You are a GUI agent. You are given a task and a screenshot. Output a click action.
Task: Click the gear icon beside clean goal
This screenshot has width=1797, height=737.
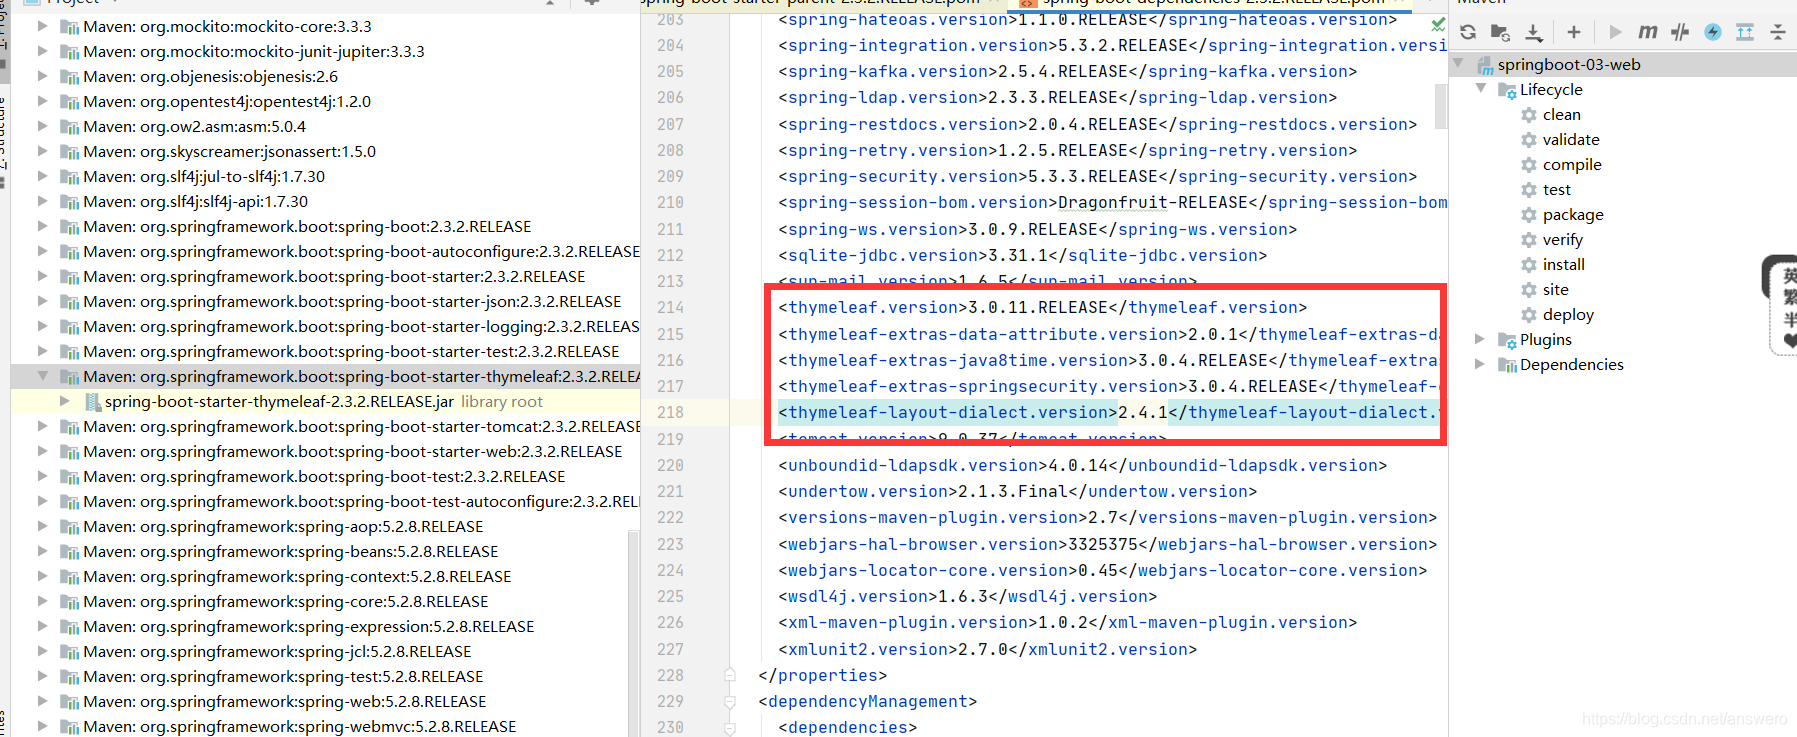point(1529,115)
